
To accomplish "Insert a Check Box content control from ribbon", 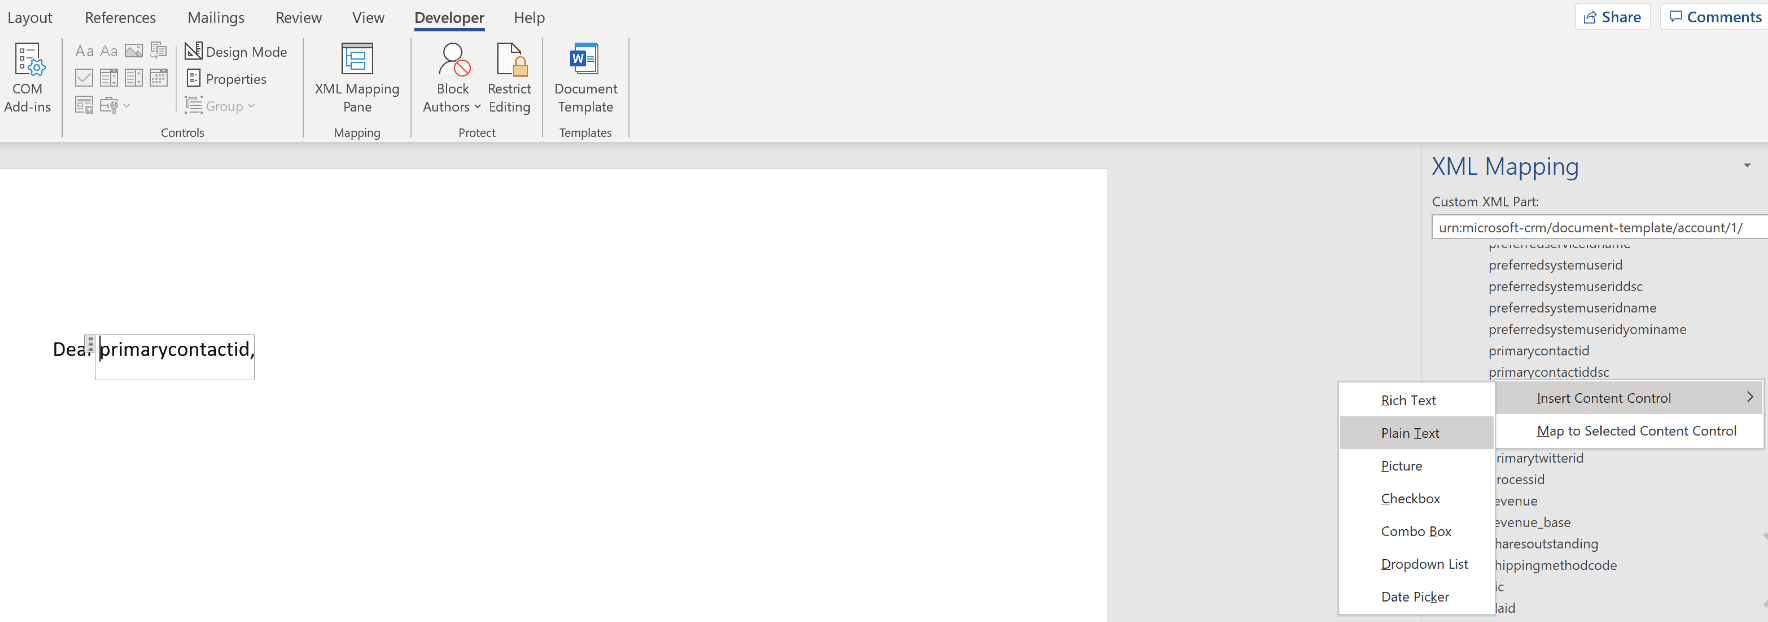I will pos(85,78).
